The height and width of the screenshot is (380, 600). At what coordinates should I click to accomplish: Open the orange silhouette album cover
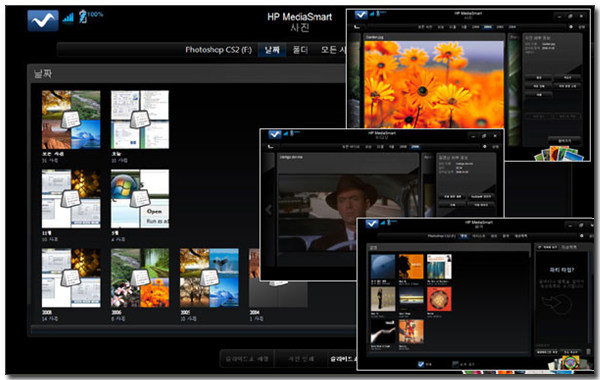coord(411,267)
